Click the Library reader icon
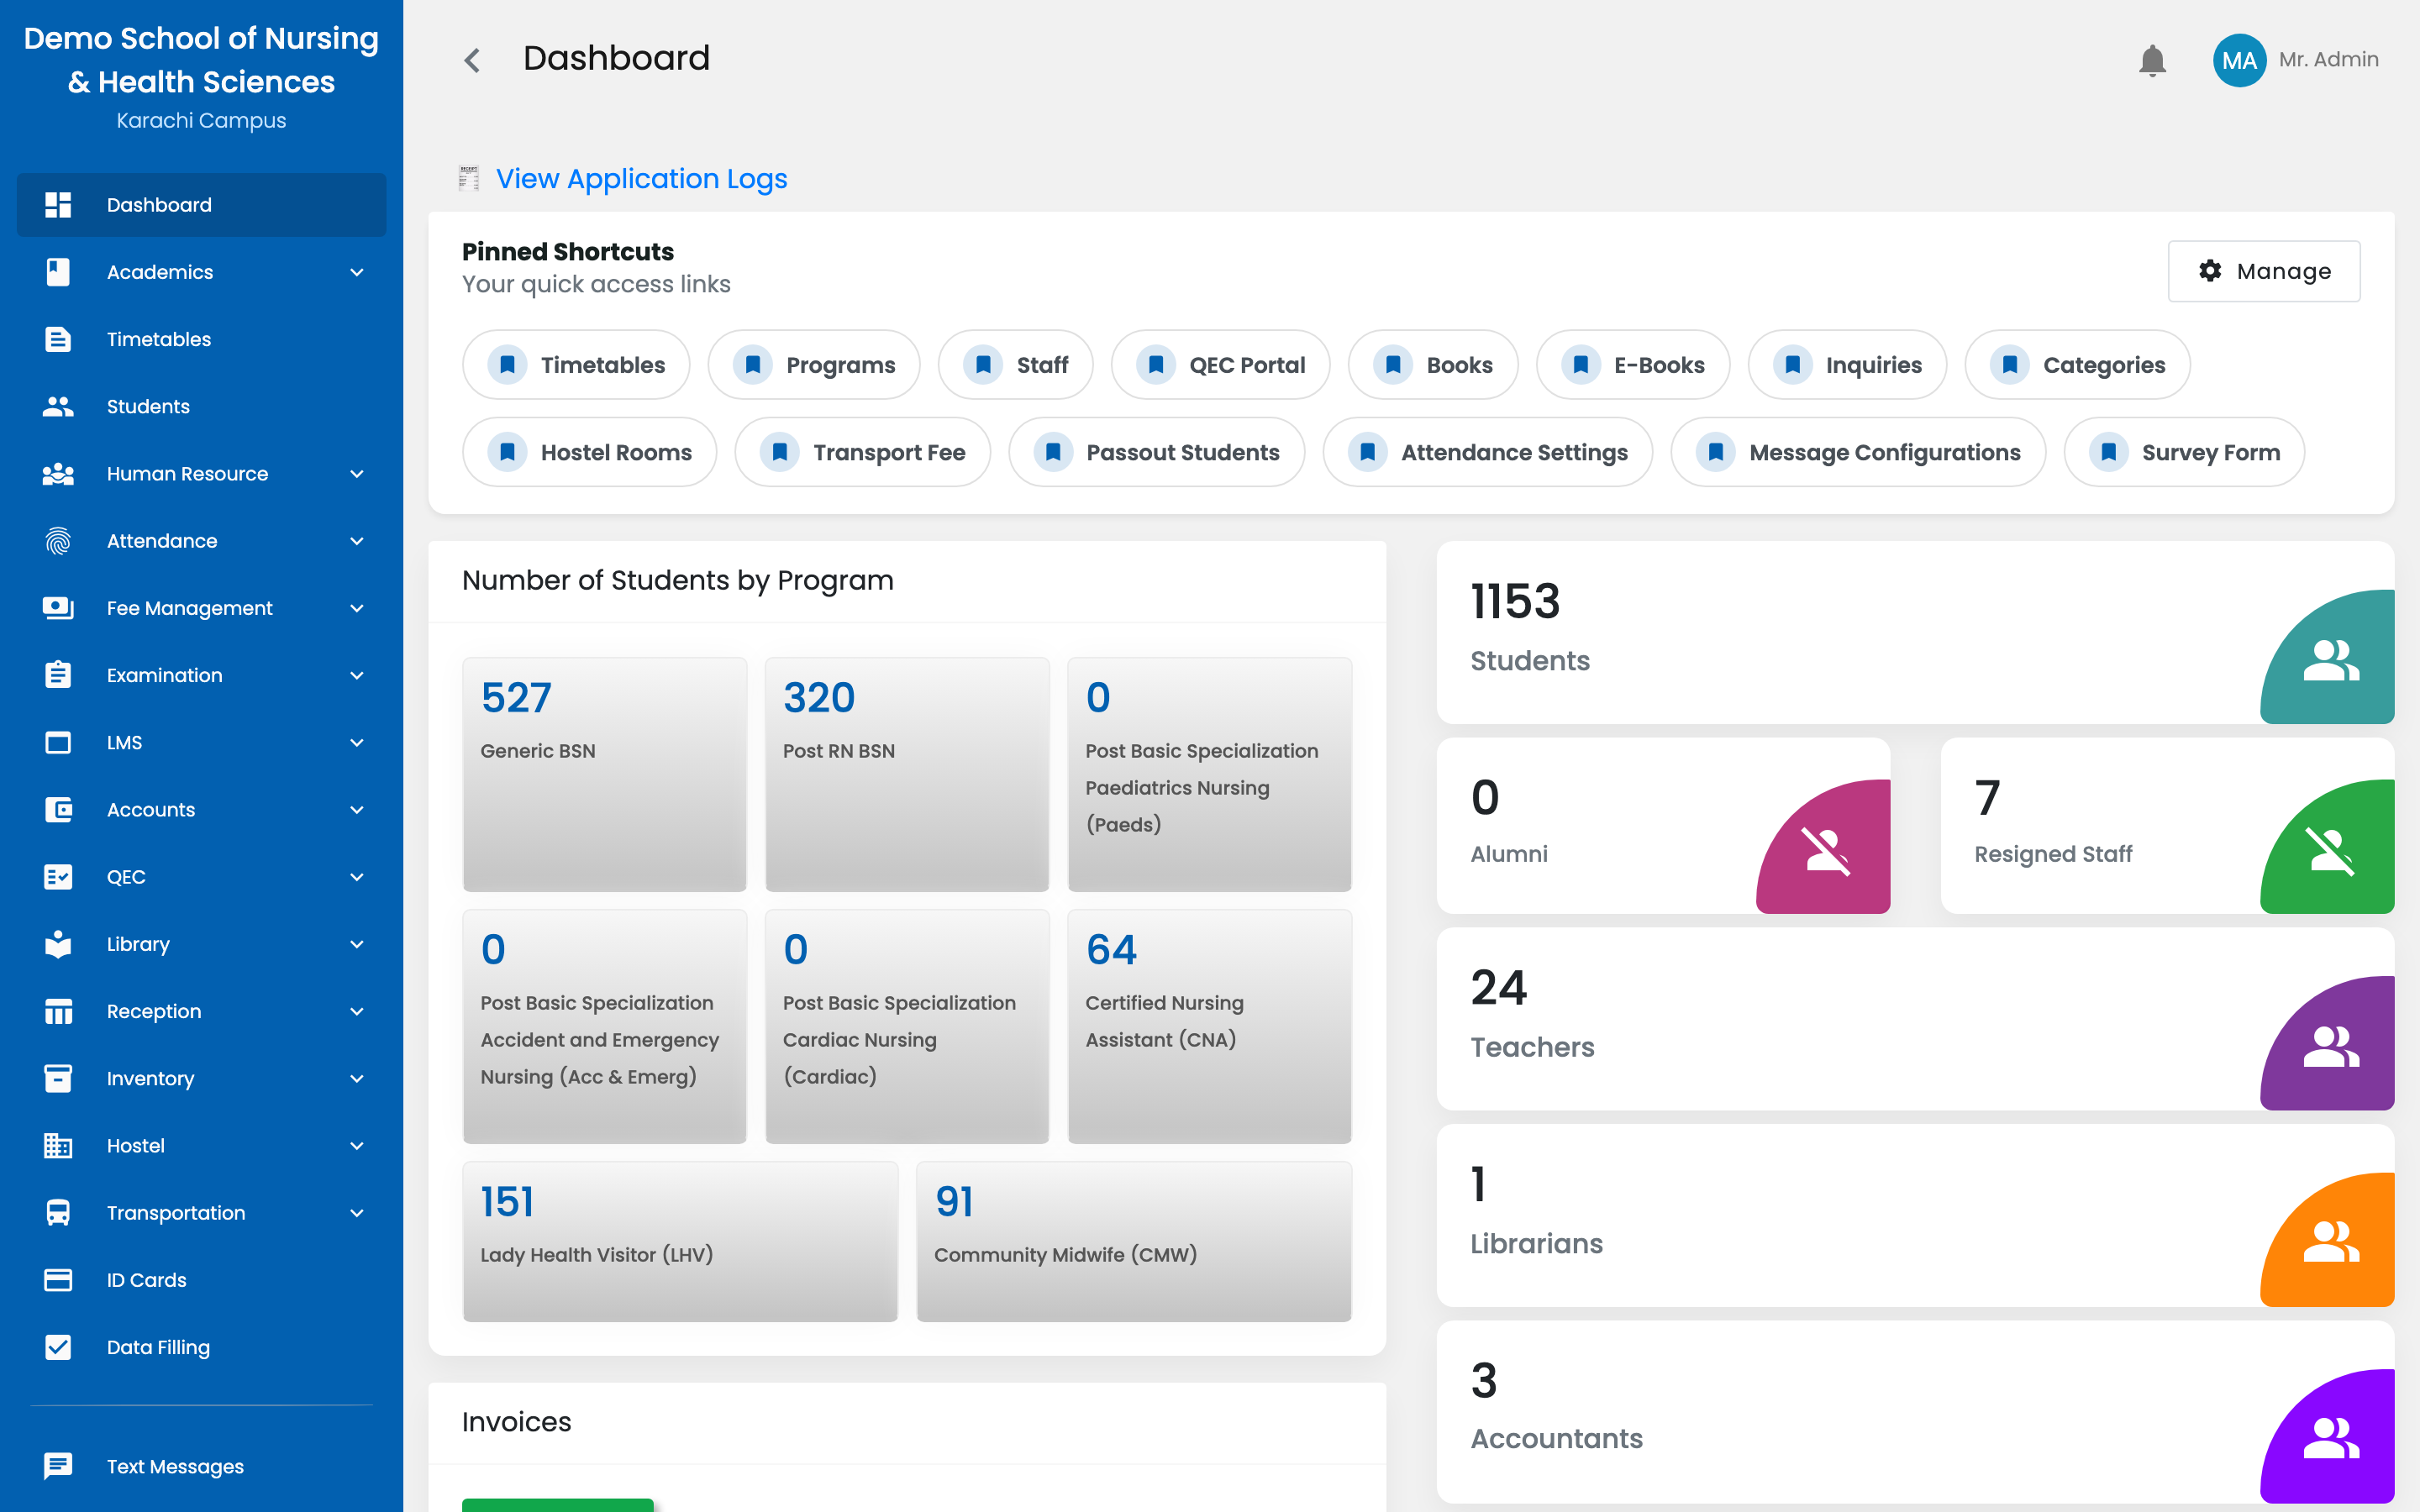Viewport: 2420px width, 1512px height. click(58, 944)
